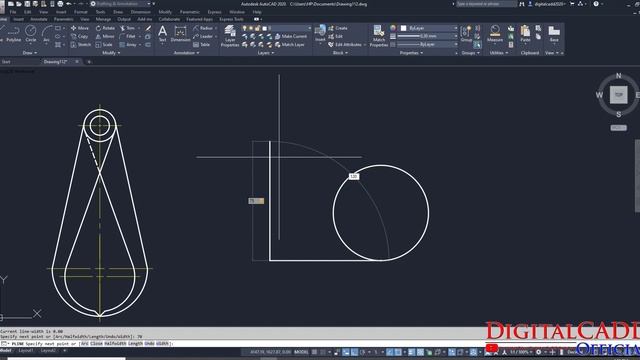Click Edit Attributes in Block panel
640x360 pixels.
(345, 44)
